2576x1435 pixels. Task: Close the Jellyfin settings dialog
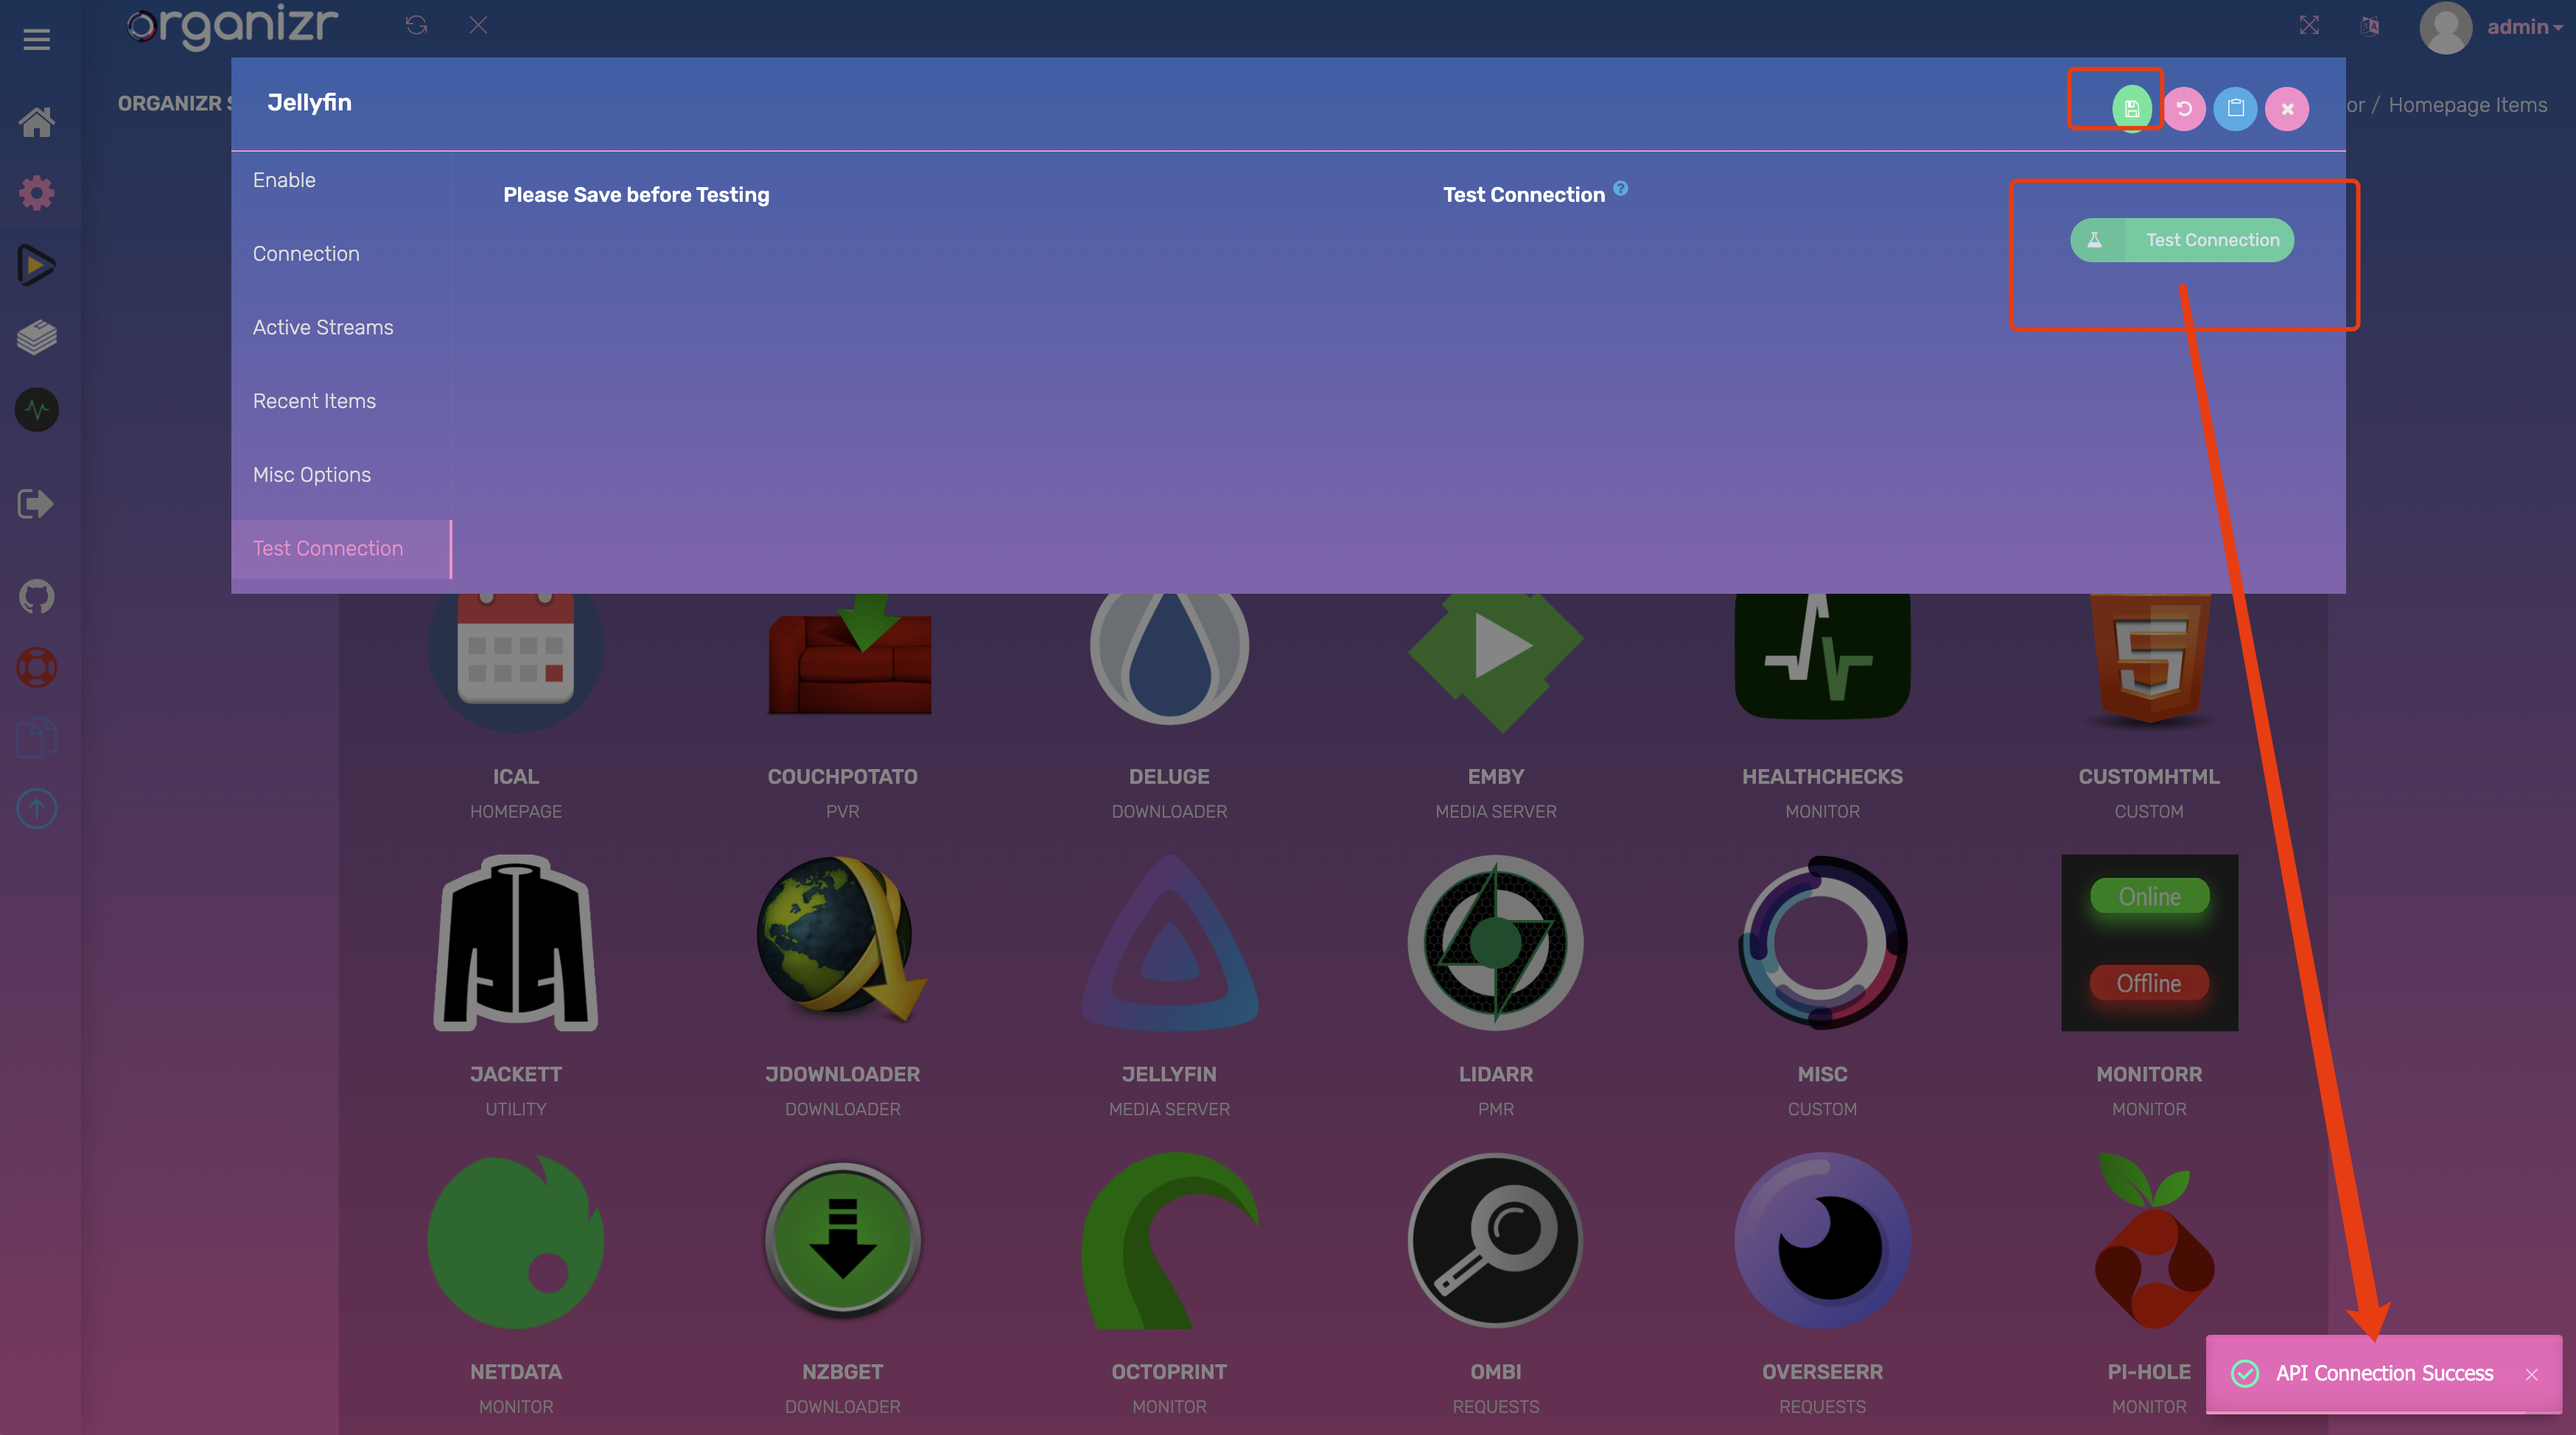(2287, 108)
